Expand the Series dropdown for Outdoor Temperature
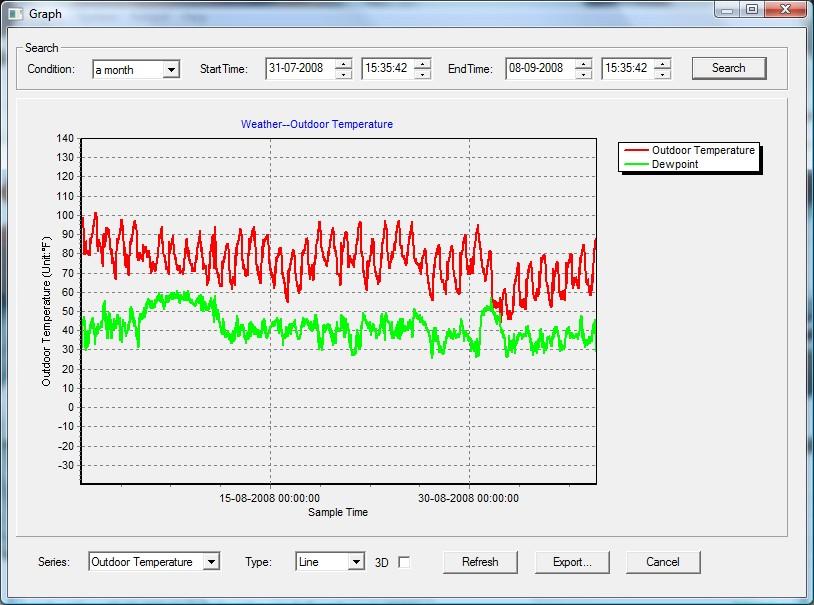The image size is (814, 605). click(211, 562)
